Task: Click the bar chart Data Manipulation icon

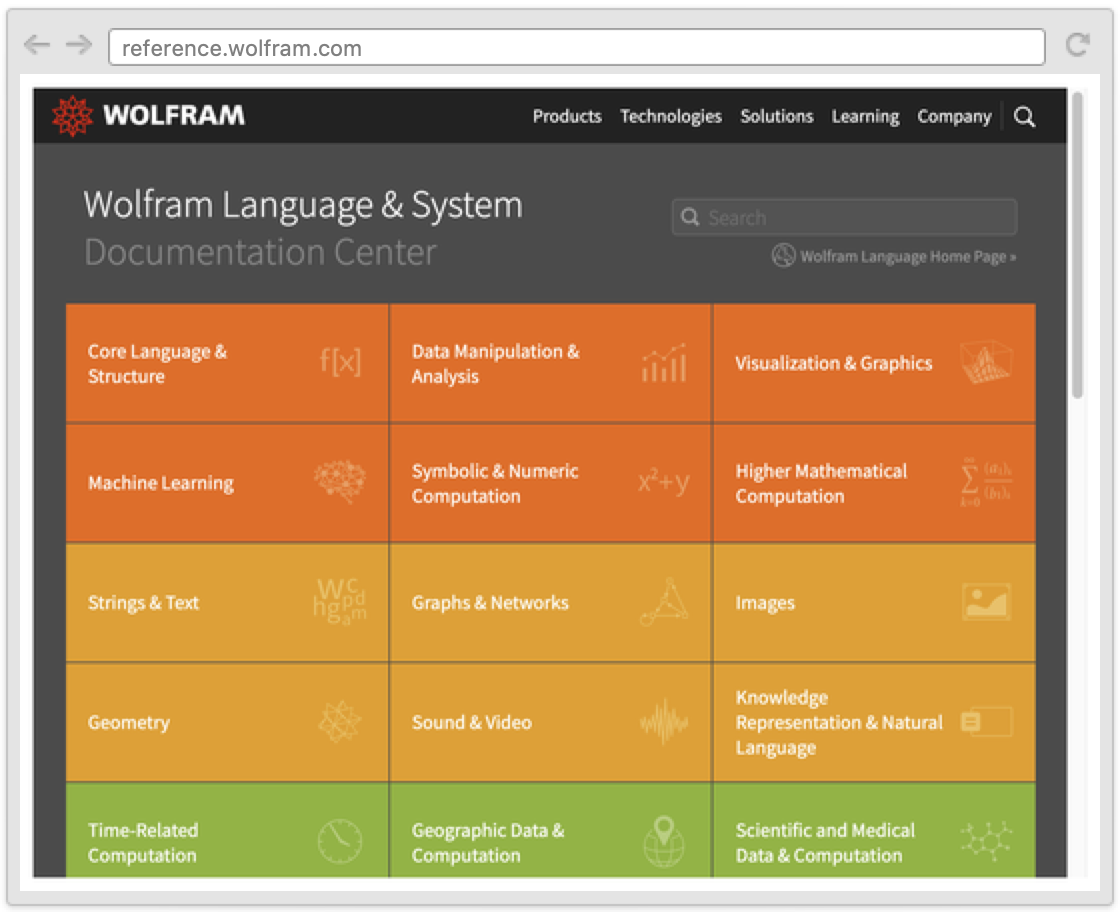Action: [663, 363]
